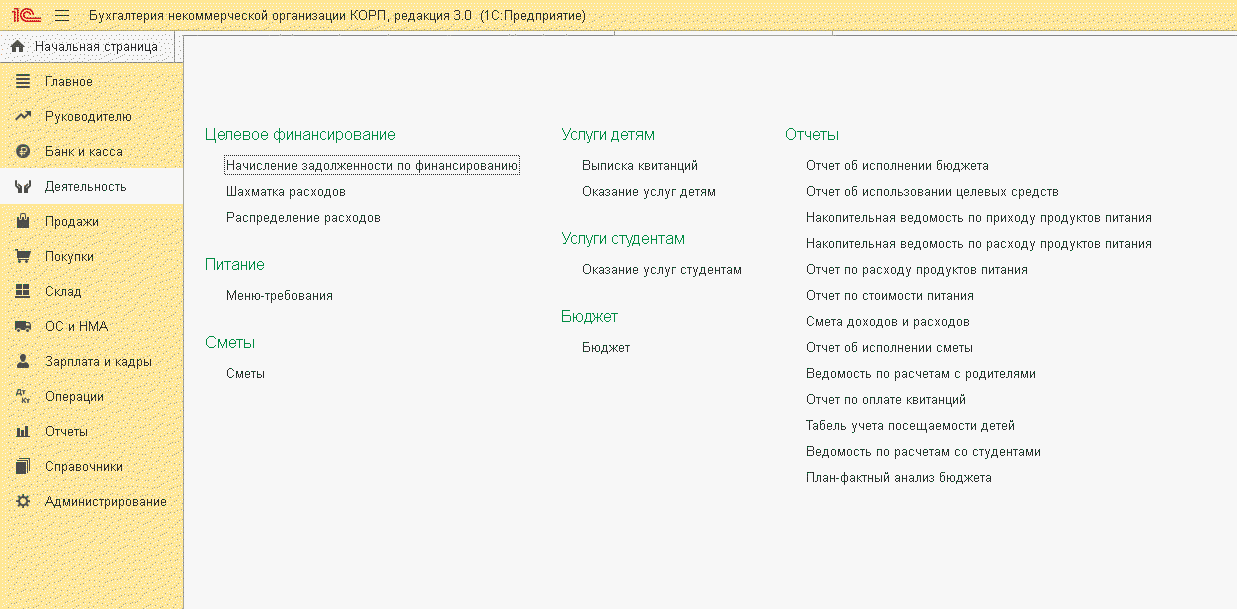This screenshot has height=609, width=1237.
Task: Open Отчет об использовании целевых средств
Action: 932,191
